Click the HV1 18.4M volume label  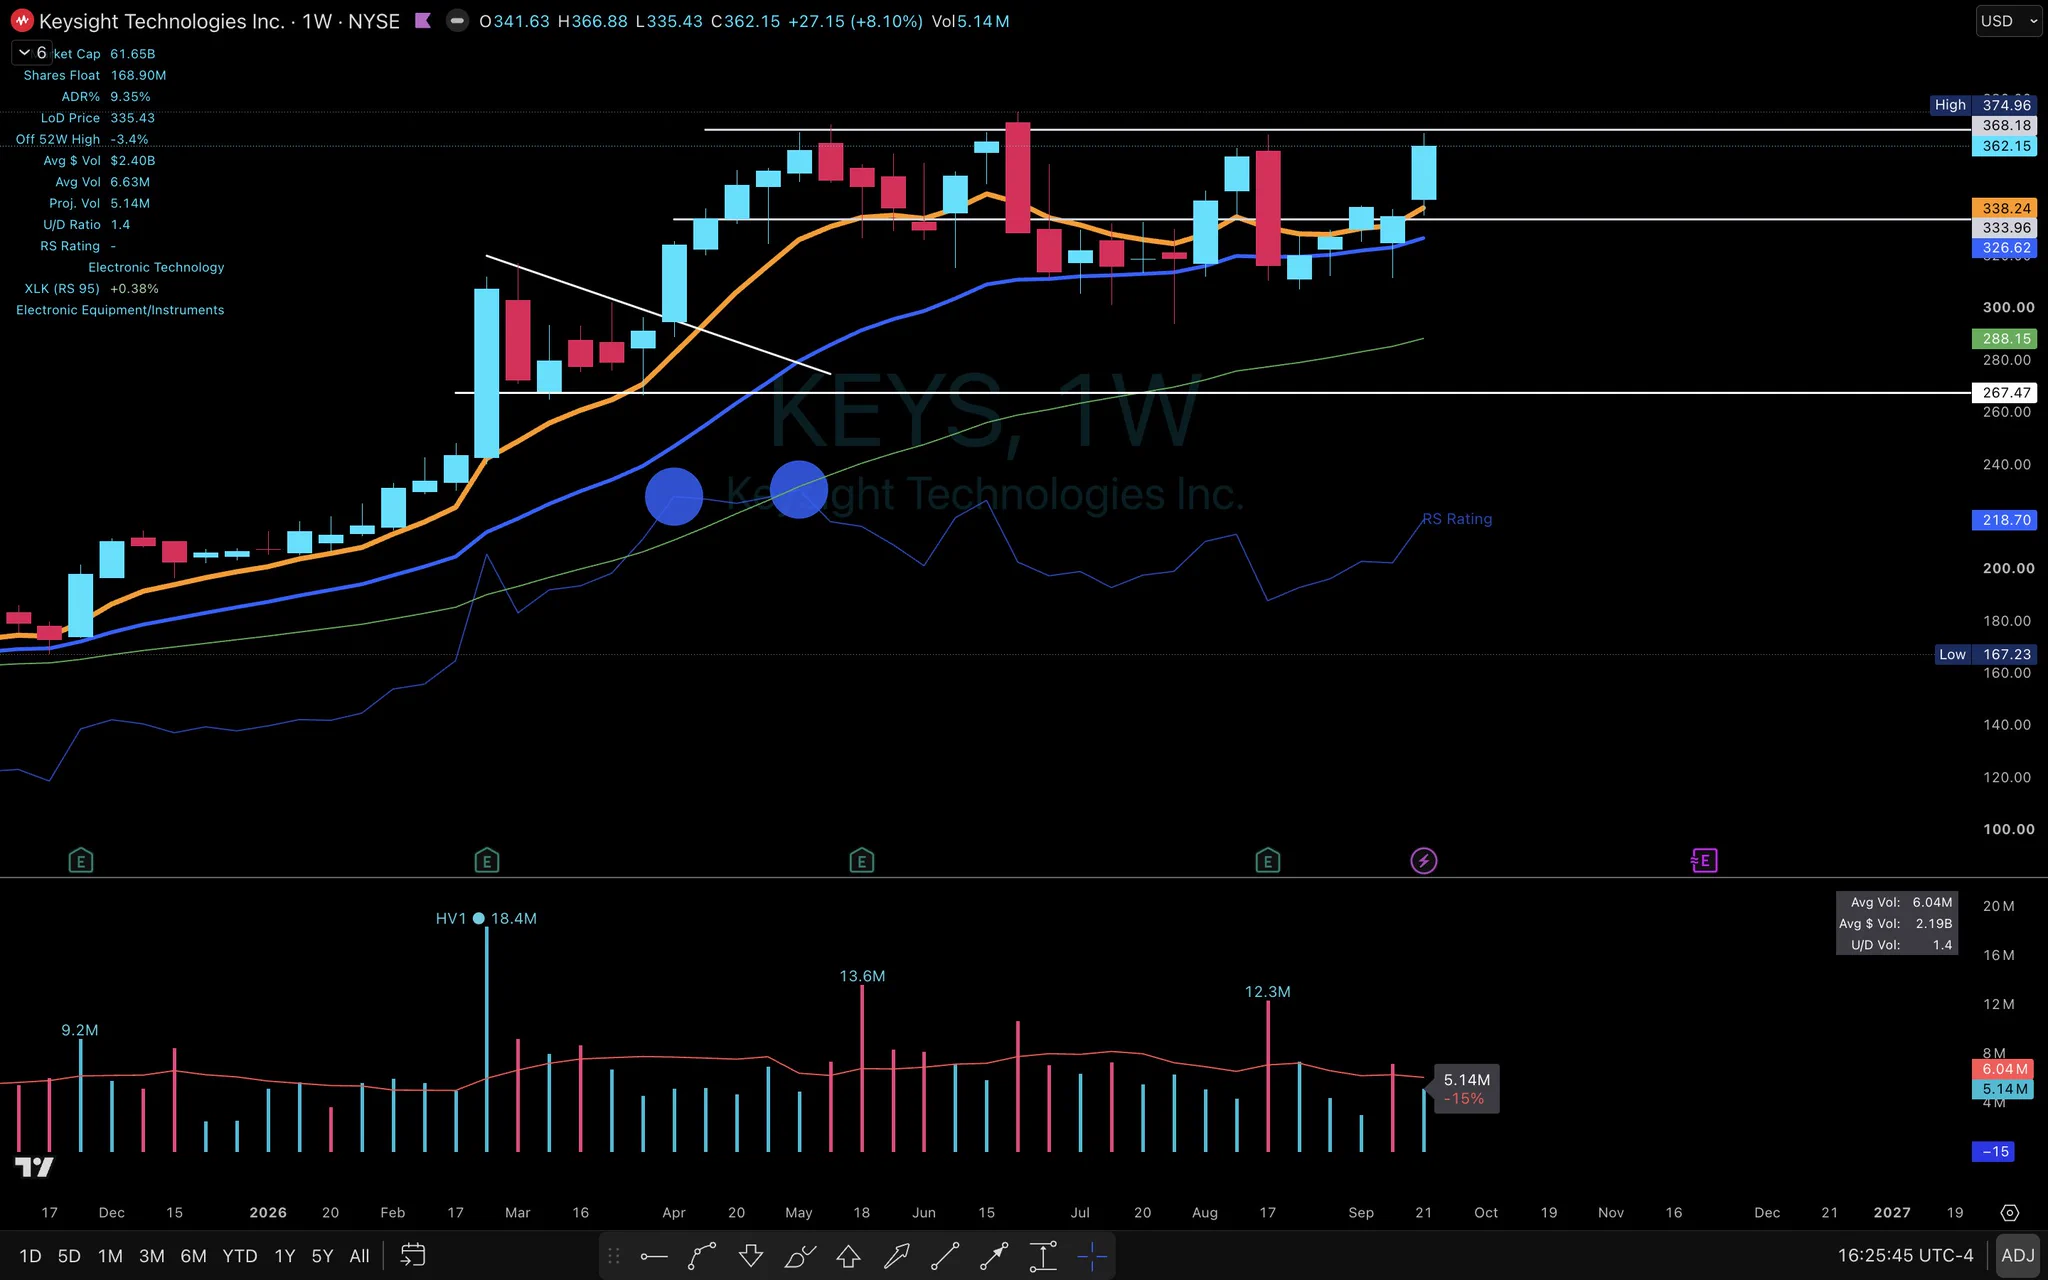coord(486,918)
